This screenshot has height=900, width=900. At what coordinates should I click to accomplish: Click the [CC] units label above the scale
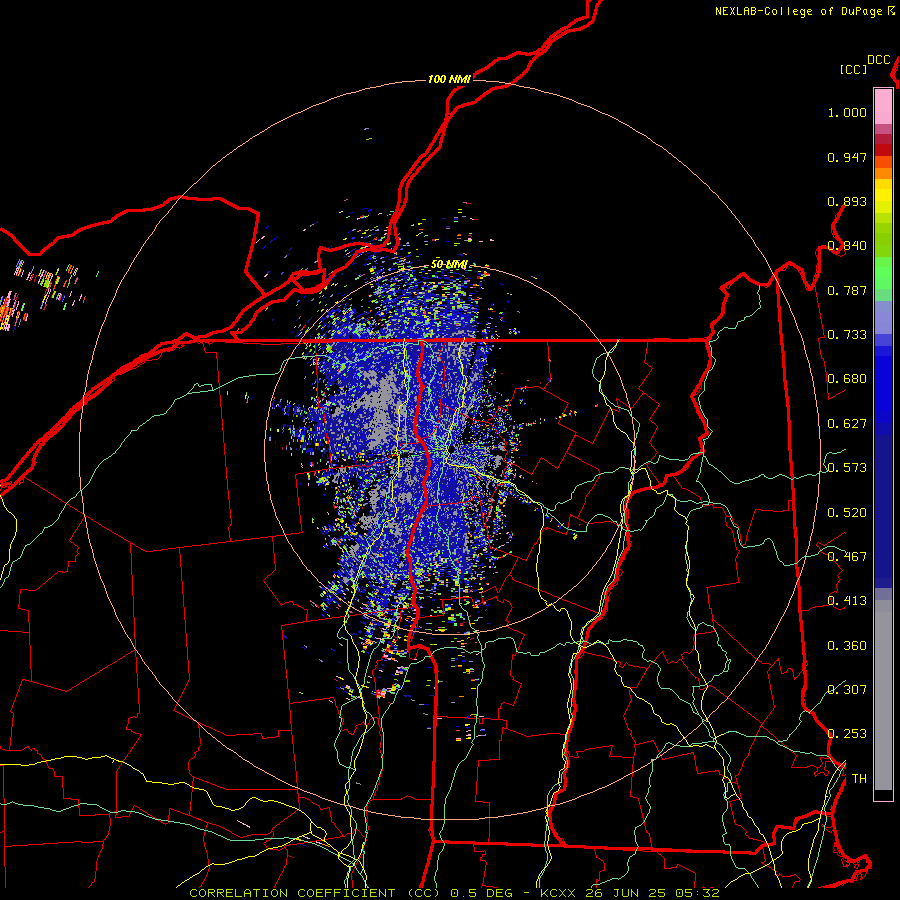pos(853,69)
